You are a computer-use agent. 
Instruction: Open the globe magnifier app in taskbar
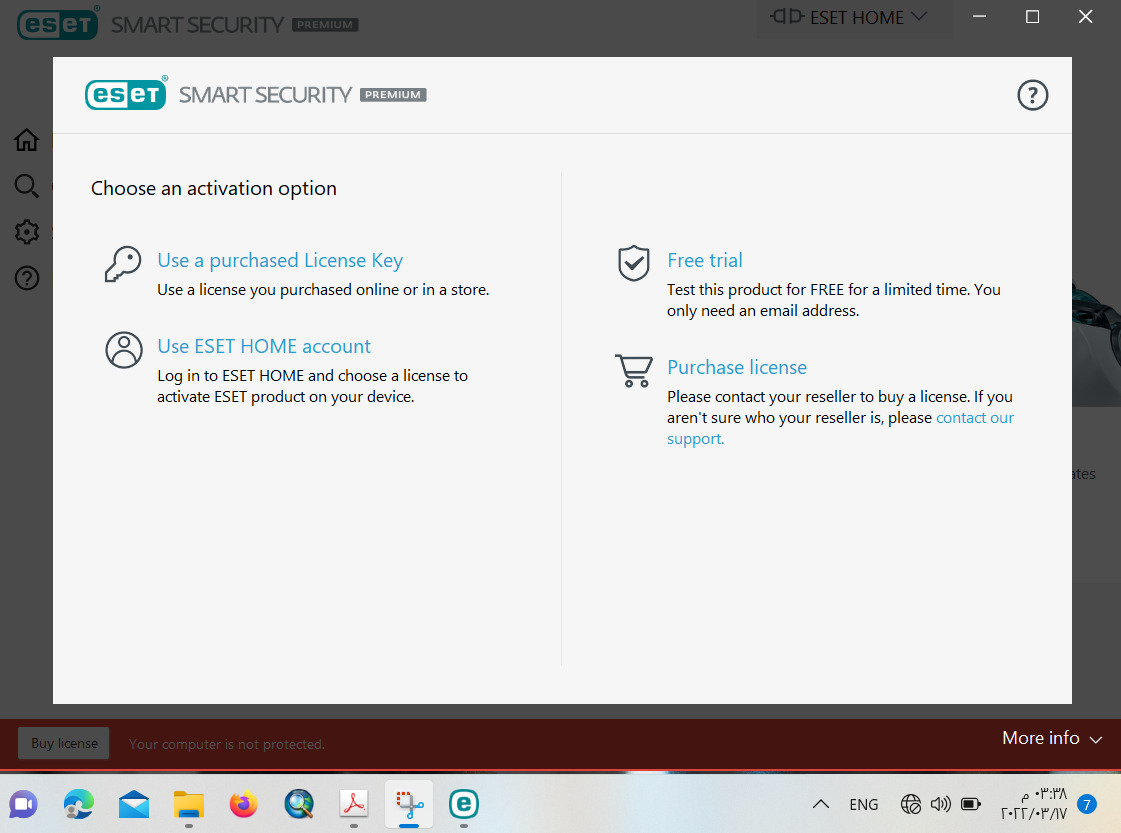[x=299, y=804]
